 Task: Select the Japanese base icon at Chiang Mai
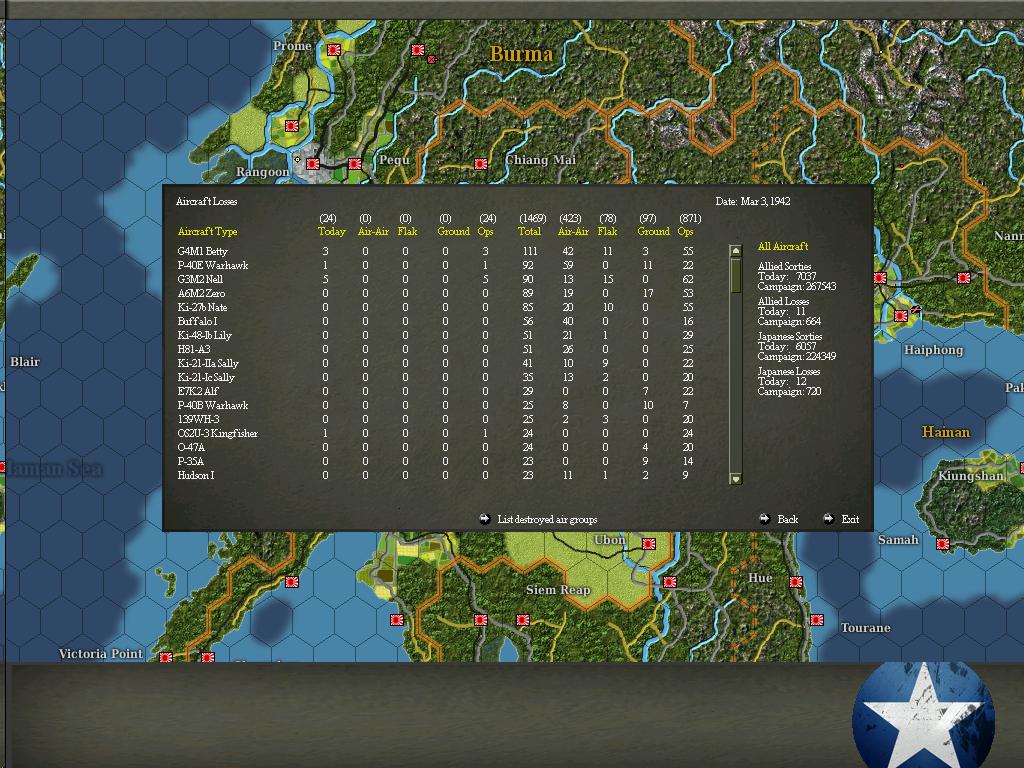click(481, 164)
